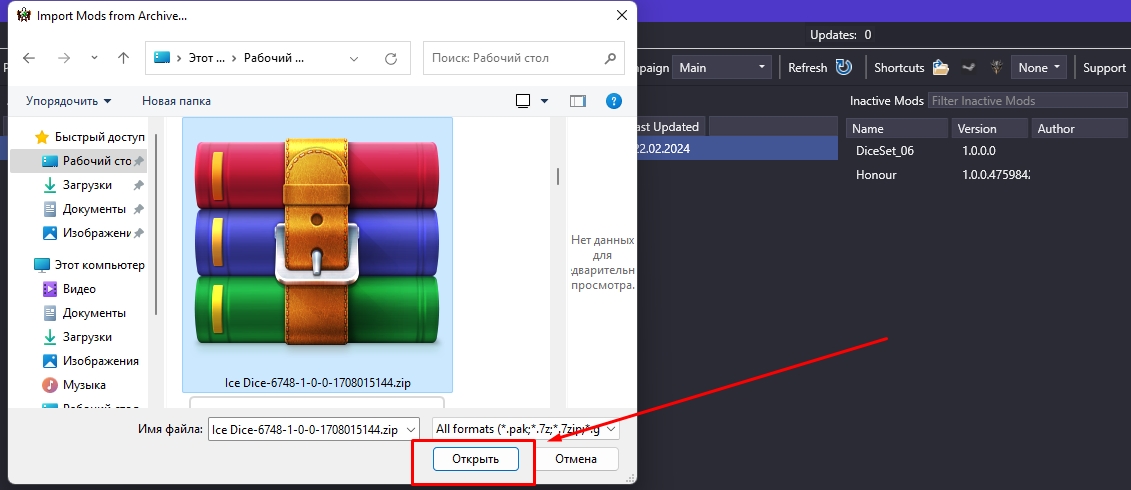Change the file view mode icon

[524, 101]
